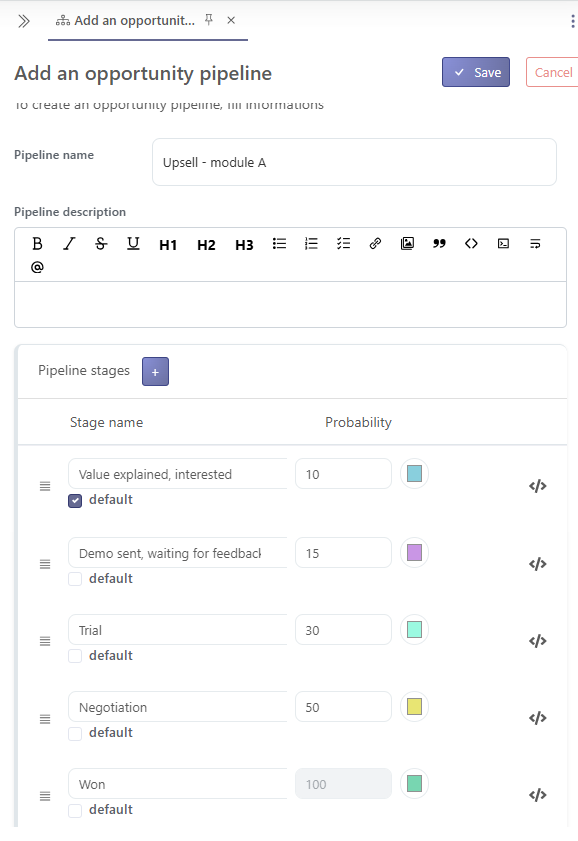The width and height of the screenshot is (578, 841).
Task: Uncheck default on Value explained stage
Action: [x=75, y=501]
